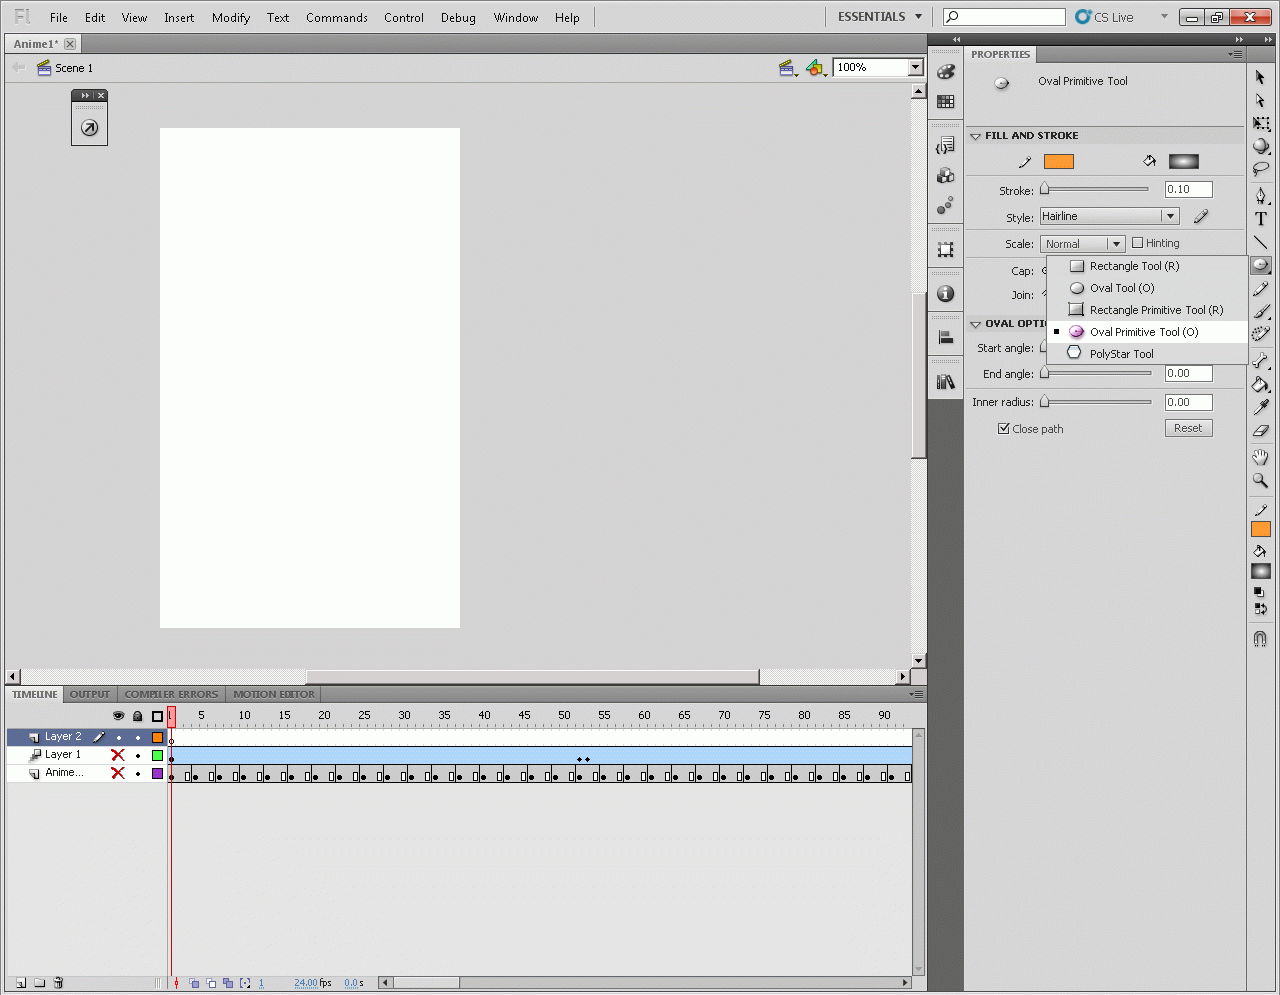Show the Anime layer via its red X
This screenshot has width=1280, height=995.
(118, 773)
